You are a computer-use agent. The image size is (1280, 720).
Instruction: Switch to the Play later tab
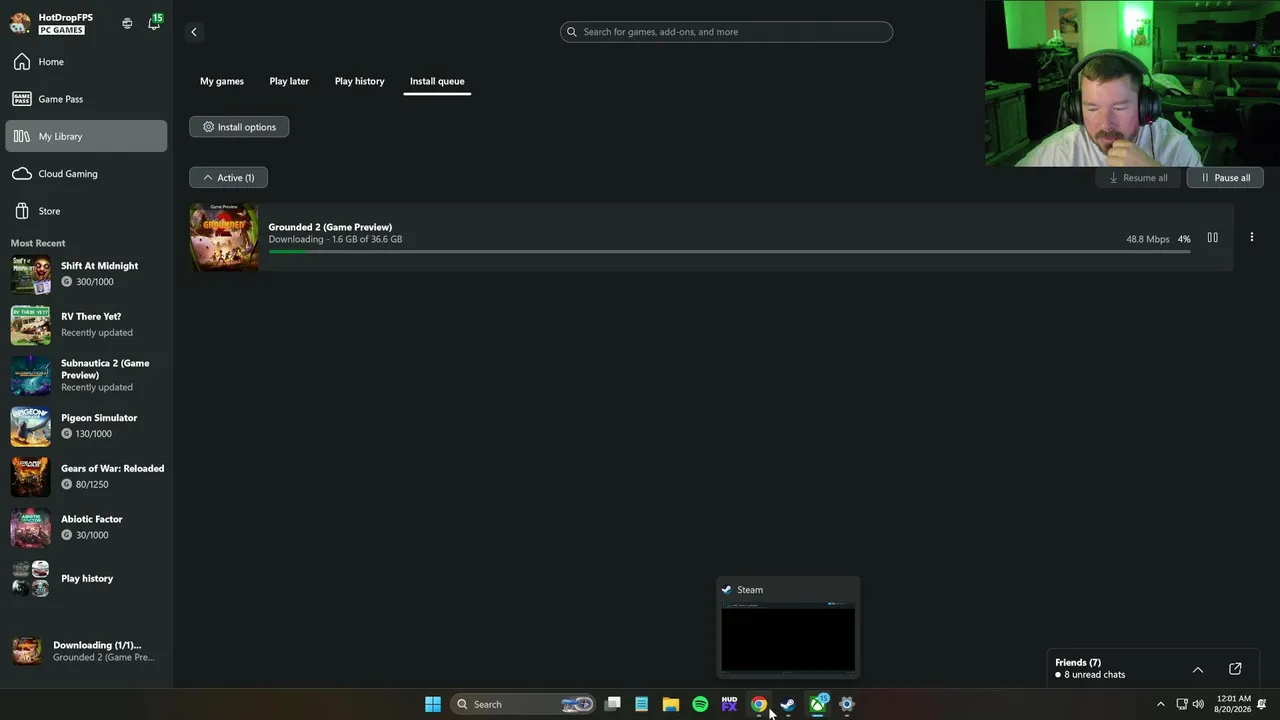tap(289, 81)
